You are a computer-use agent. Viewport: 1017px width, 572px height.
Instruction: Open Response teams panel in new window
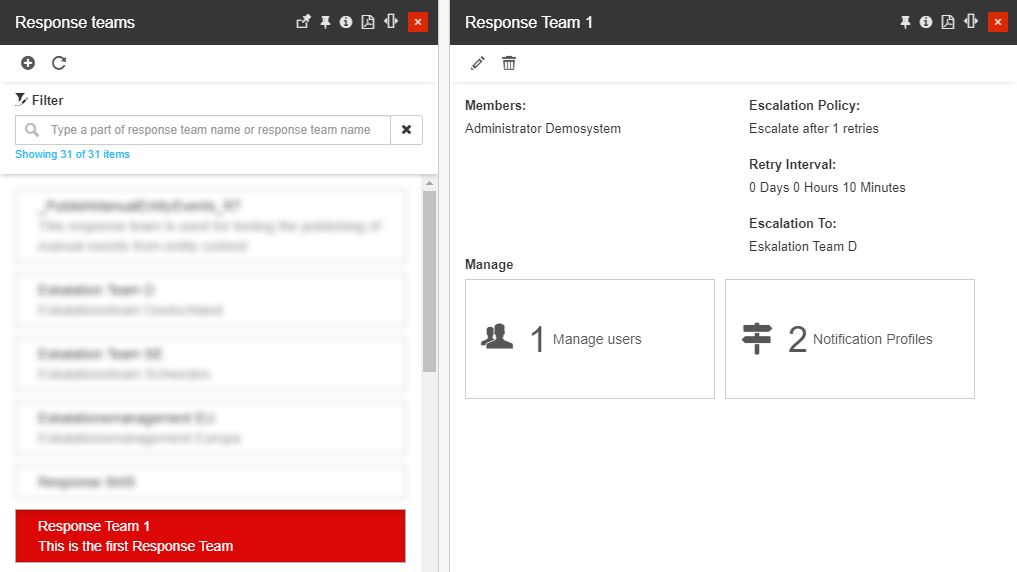(304, 22)
